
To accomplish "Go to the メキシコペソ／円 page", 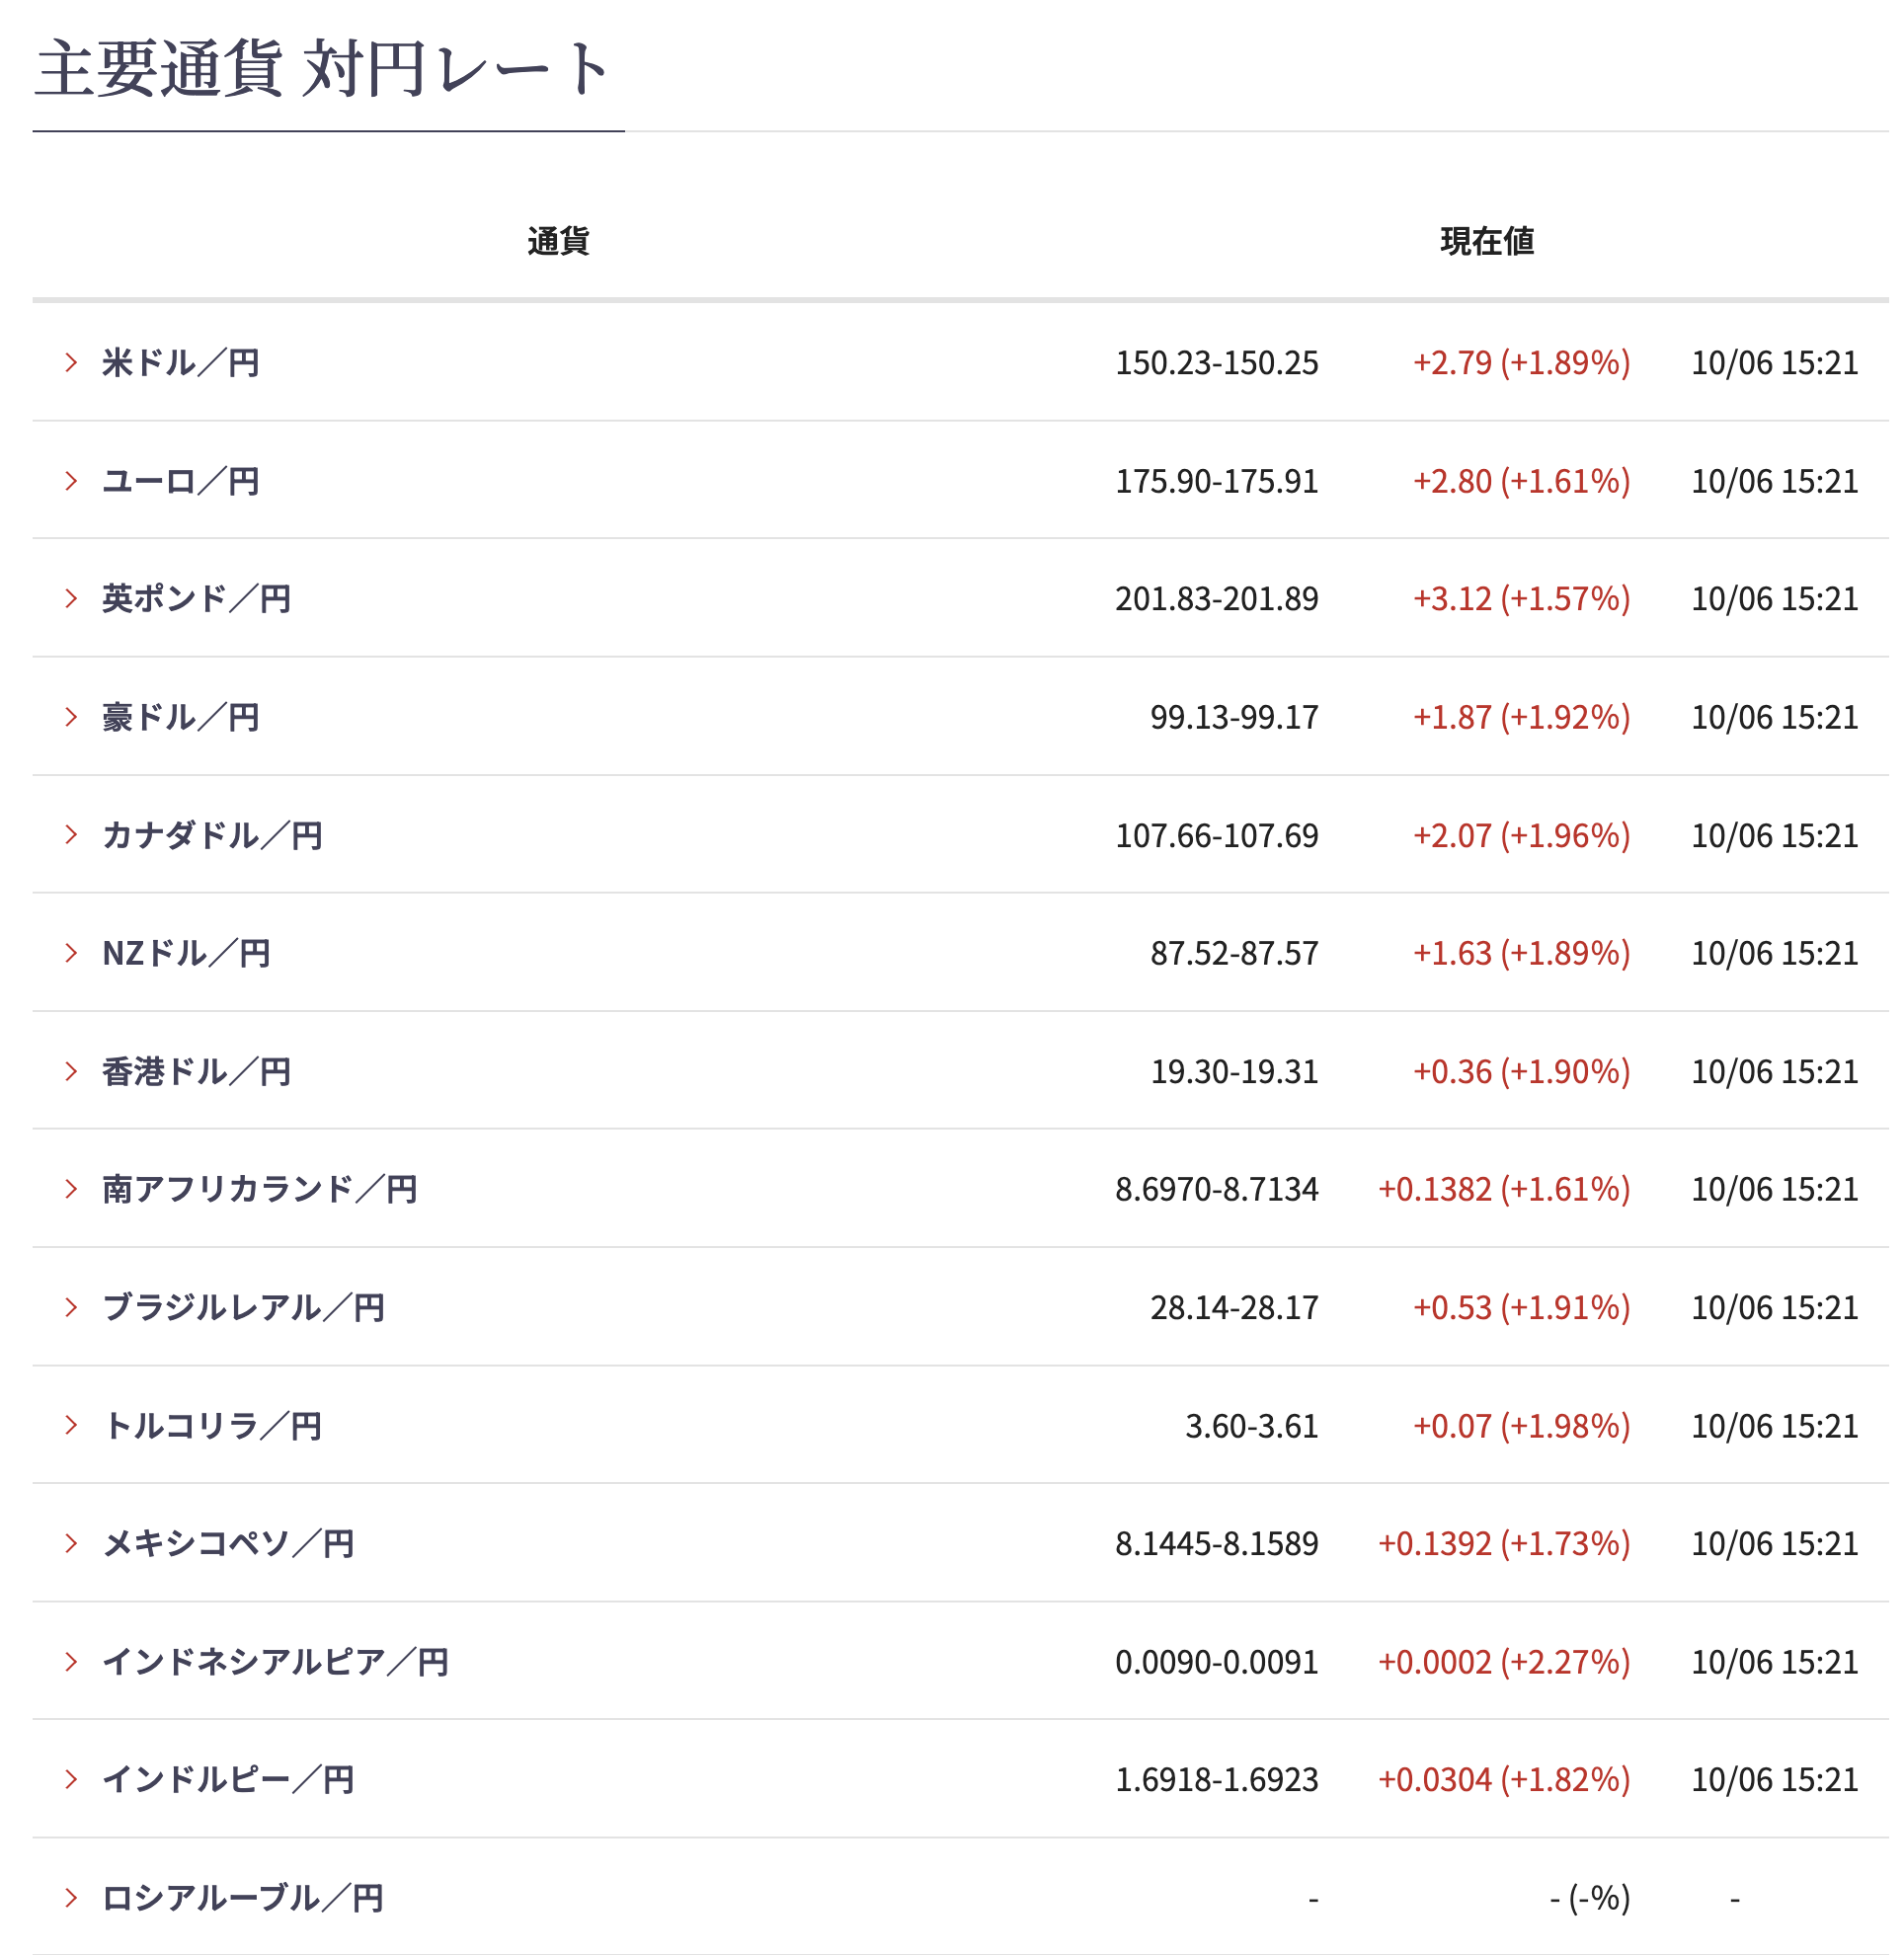I will tap(228, 1543).
